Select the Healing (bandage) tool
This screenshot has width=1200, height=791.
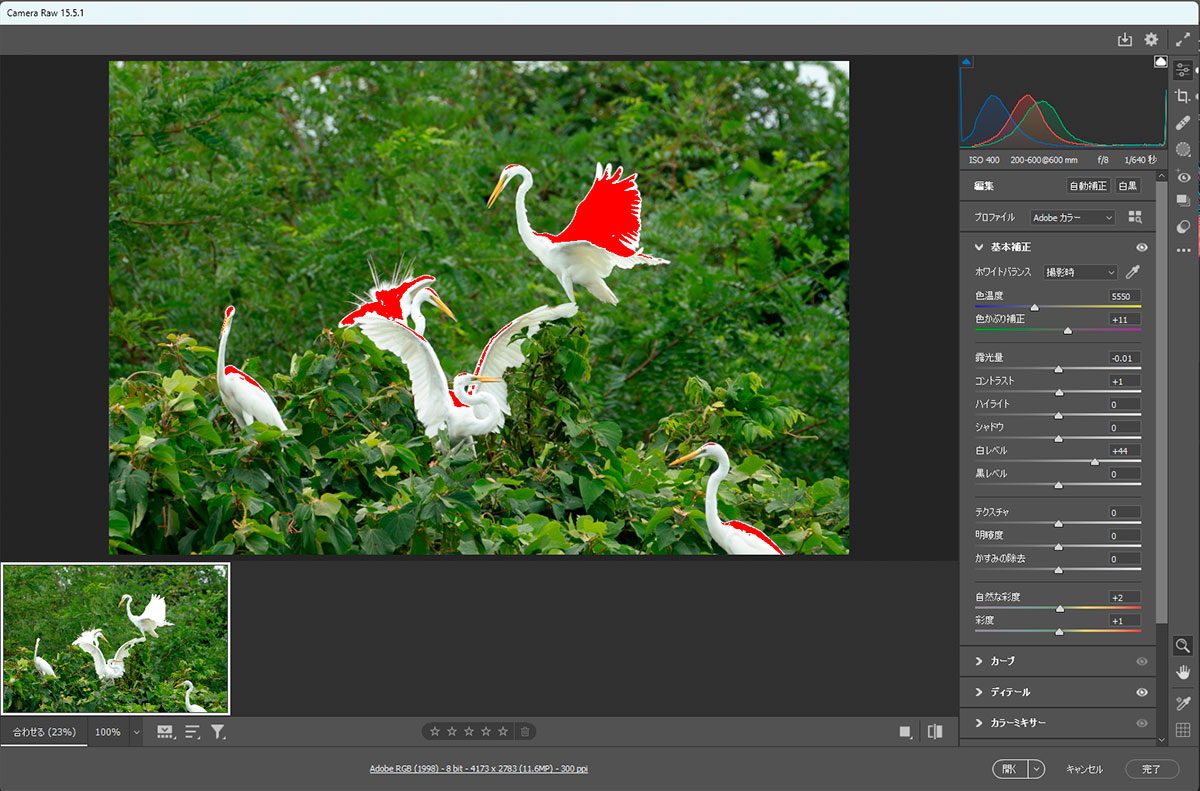tap(1183, 122)
